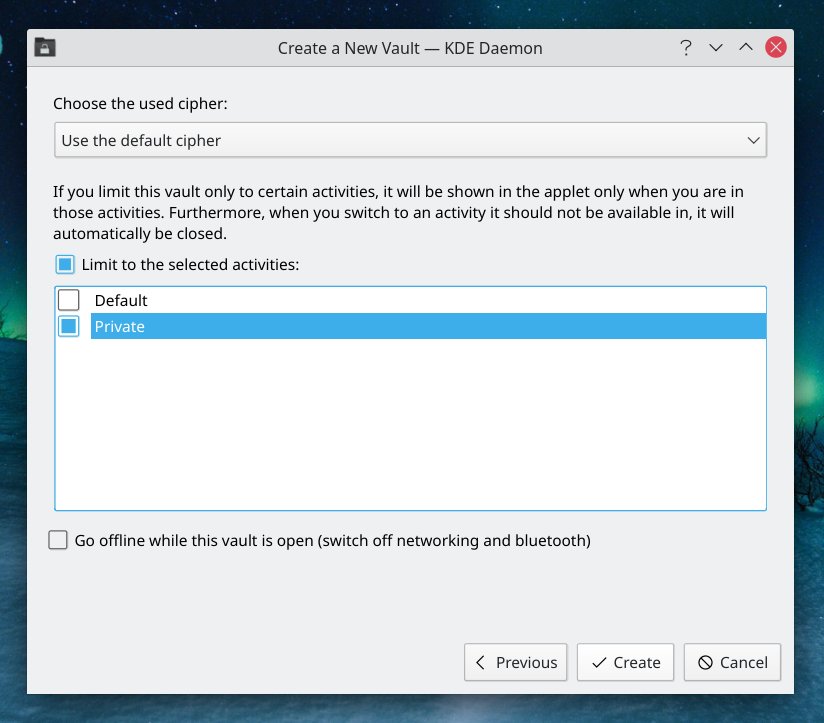Click the downward chevron in the title bar

point(716,47)
